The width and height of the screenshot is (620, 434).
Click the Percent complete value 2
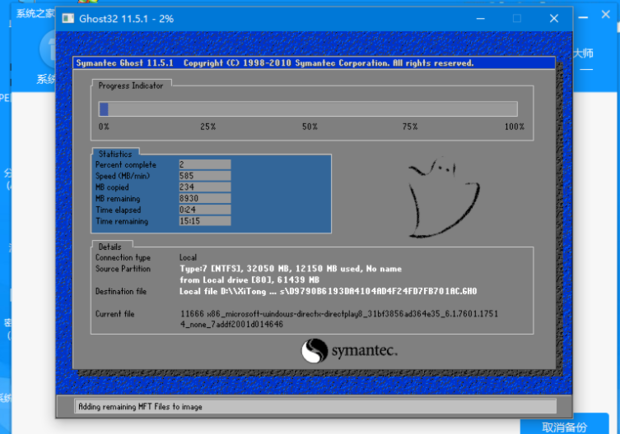[204, 164]
